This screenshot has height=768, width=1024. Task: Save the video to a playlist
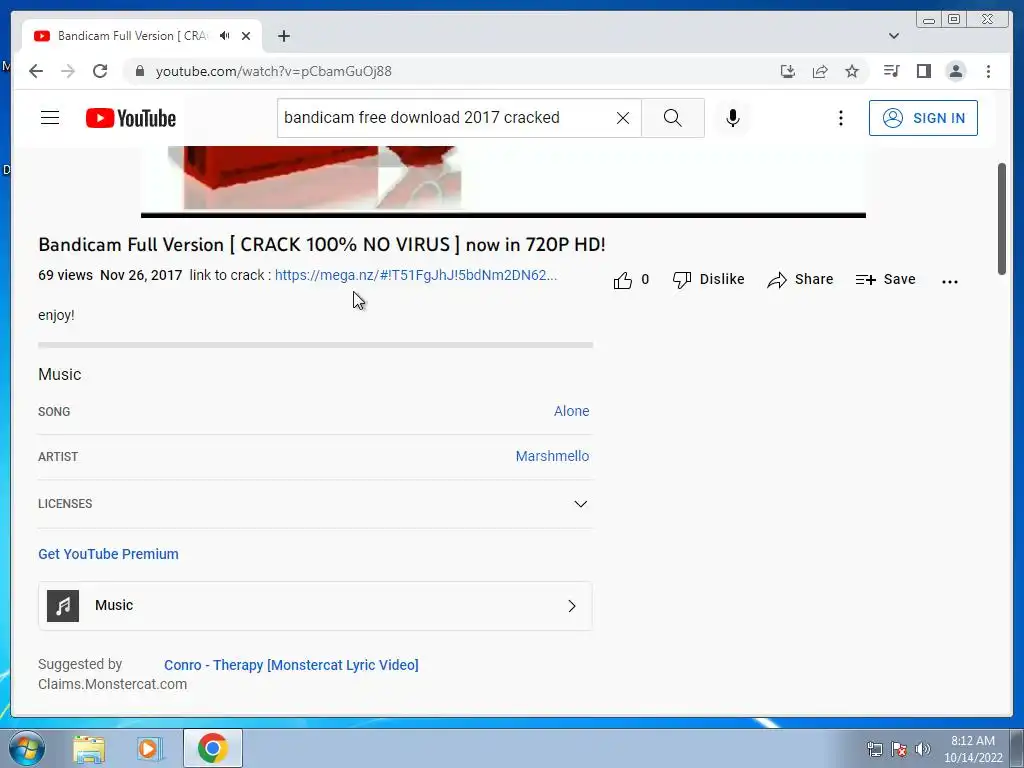tap(886, 280)
